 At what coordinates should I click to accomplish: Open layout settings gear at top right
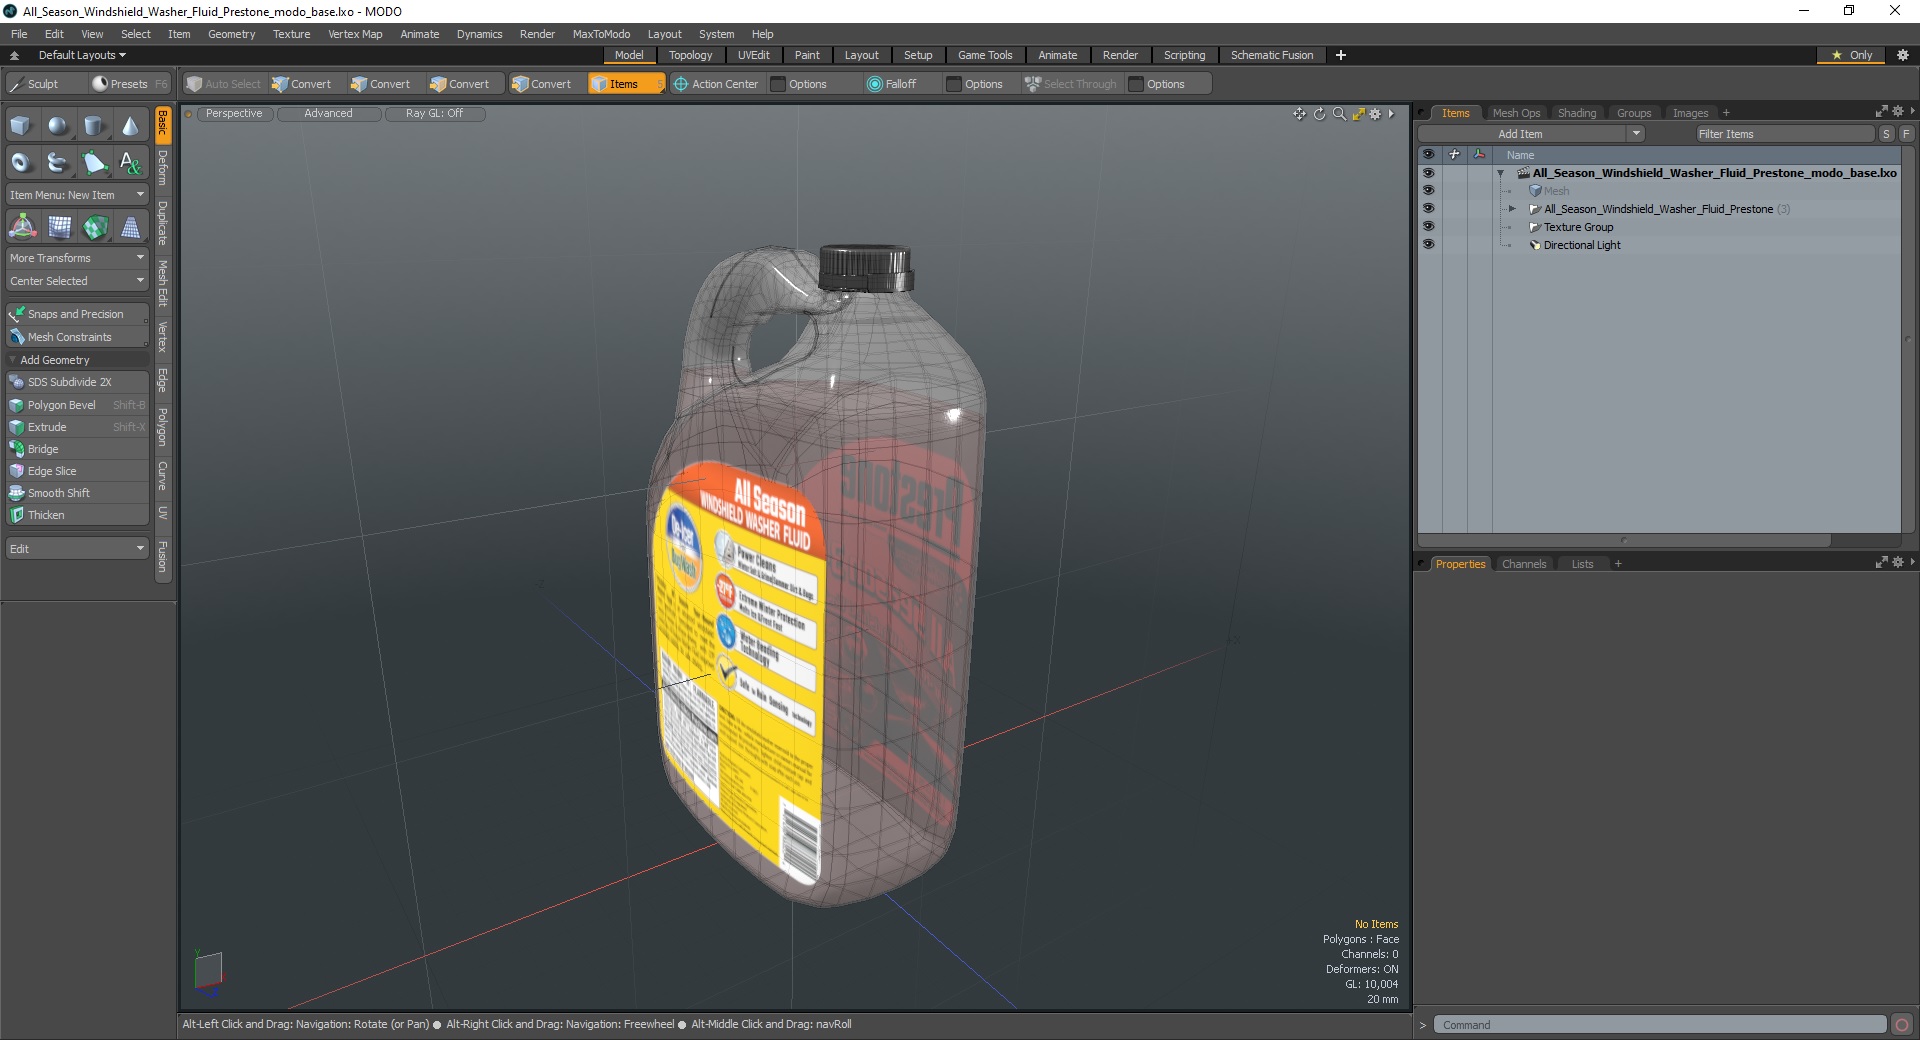pos(1903,55)
